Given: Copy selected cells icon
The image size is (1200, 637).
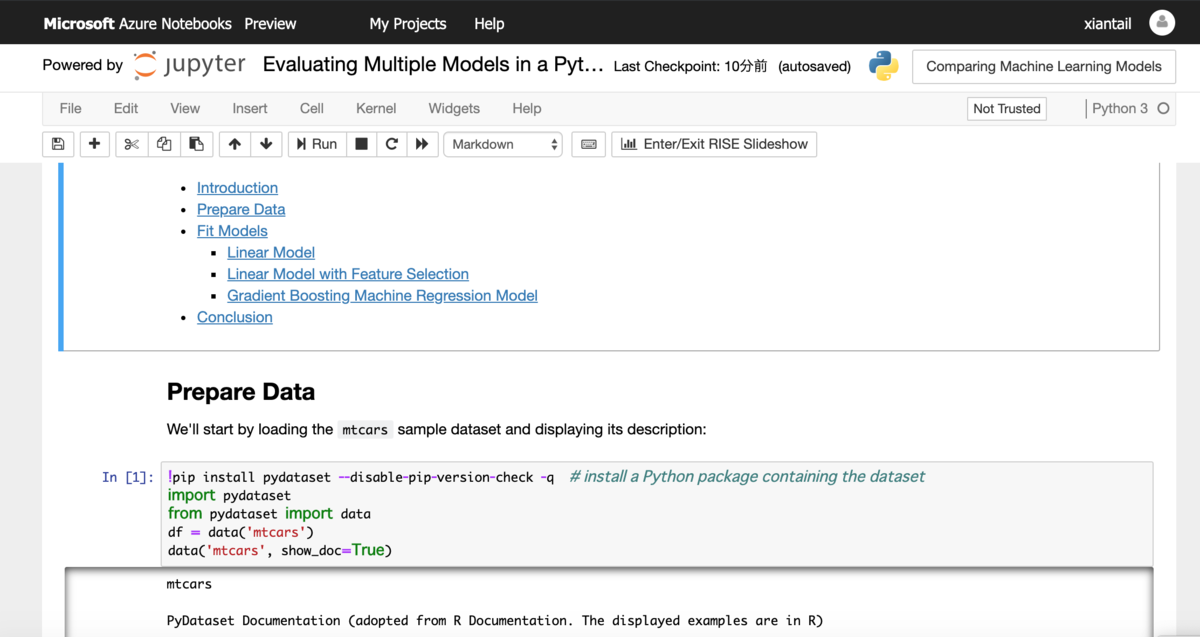Looking at the screenshot, I should (x=164, y=144).
